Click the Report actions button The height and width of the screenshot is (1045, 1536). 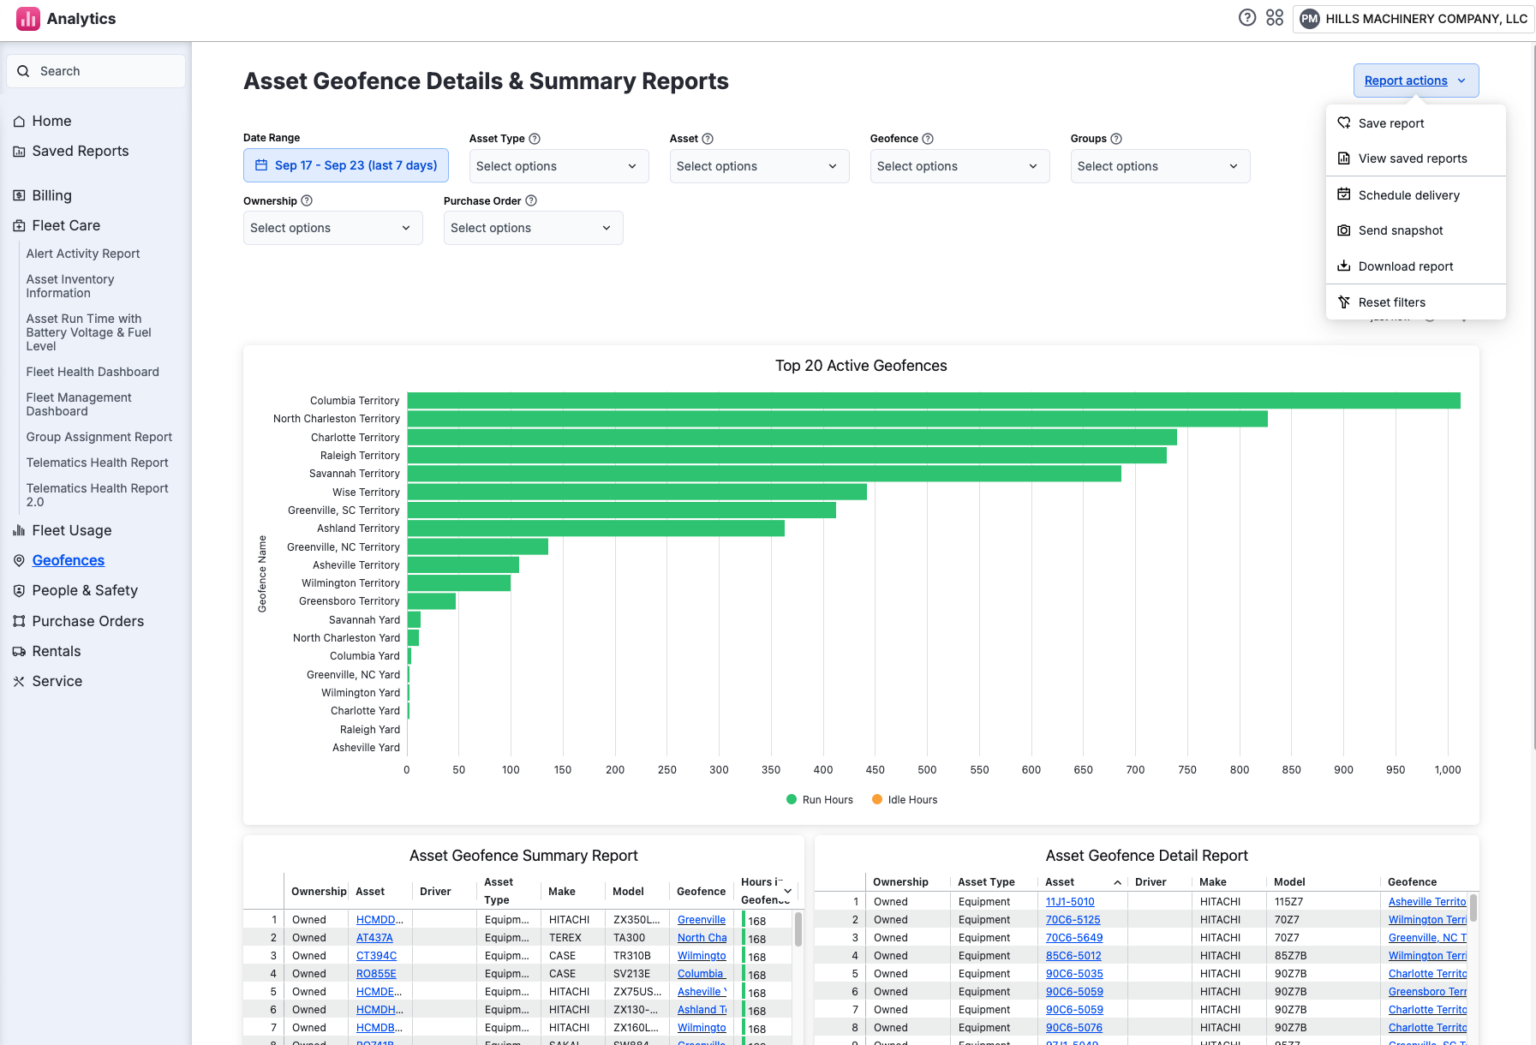tap(1416, 81)
